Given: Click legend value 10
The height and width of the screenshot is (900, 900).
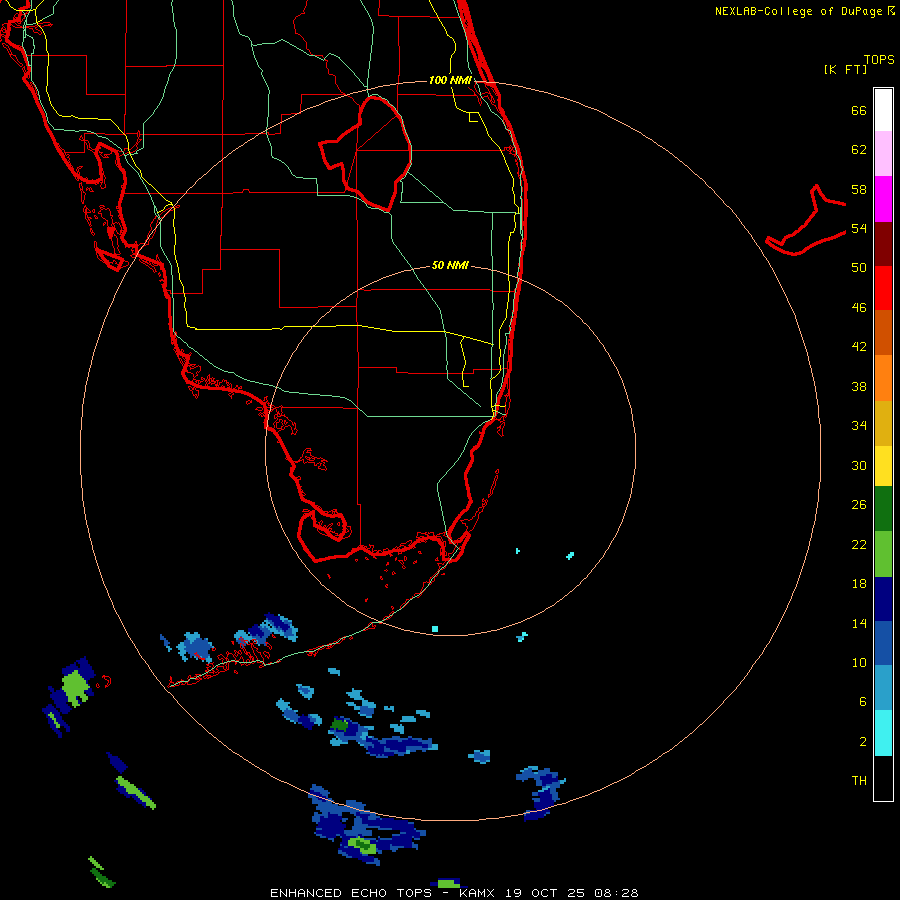Looking at the screenshot, I should coord(859,663).
